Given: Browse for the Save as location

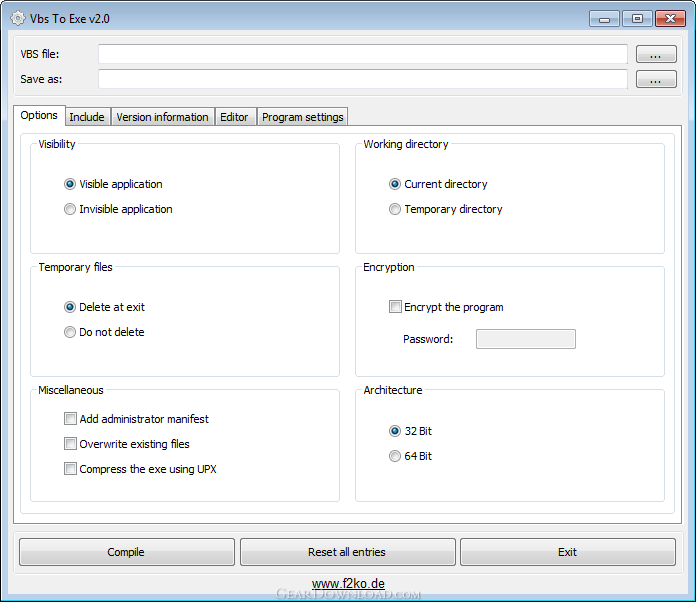Looking at the screenshot, I should coord(656,79).
